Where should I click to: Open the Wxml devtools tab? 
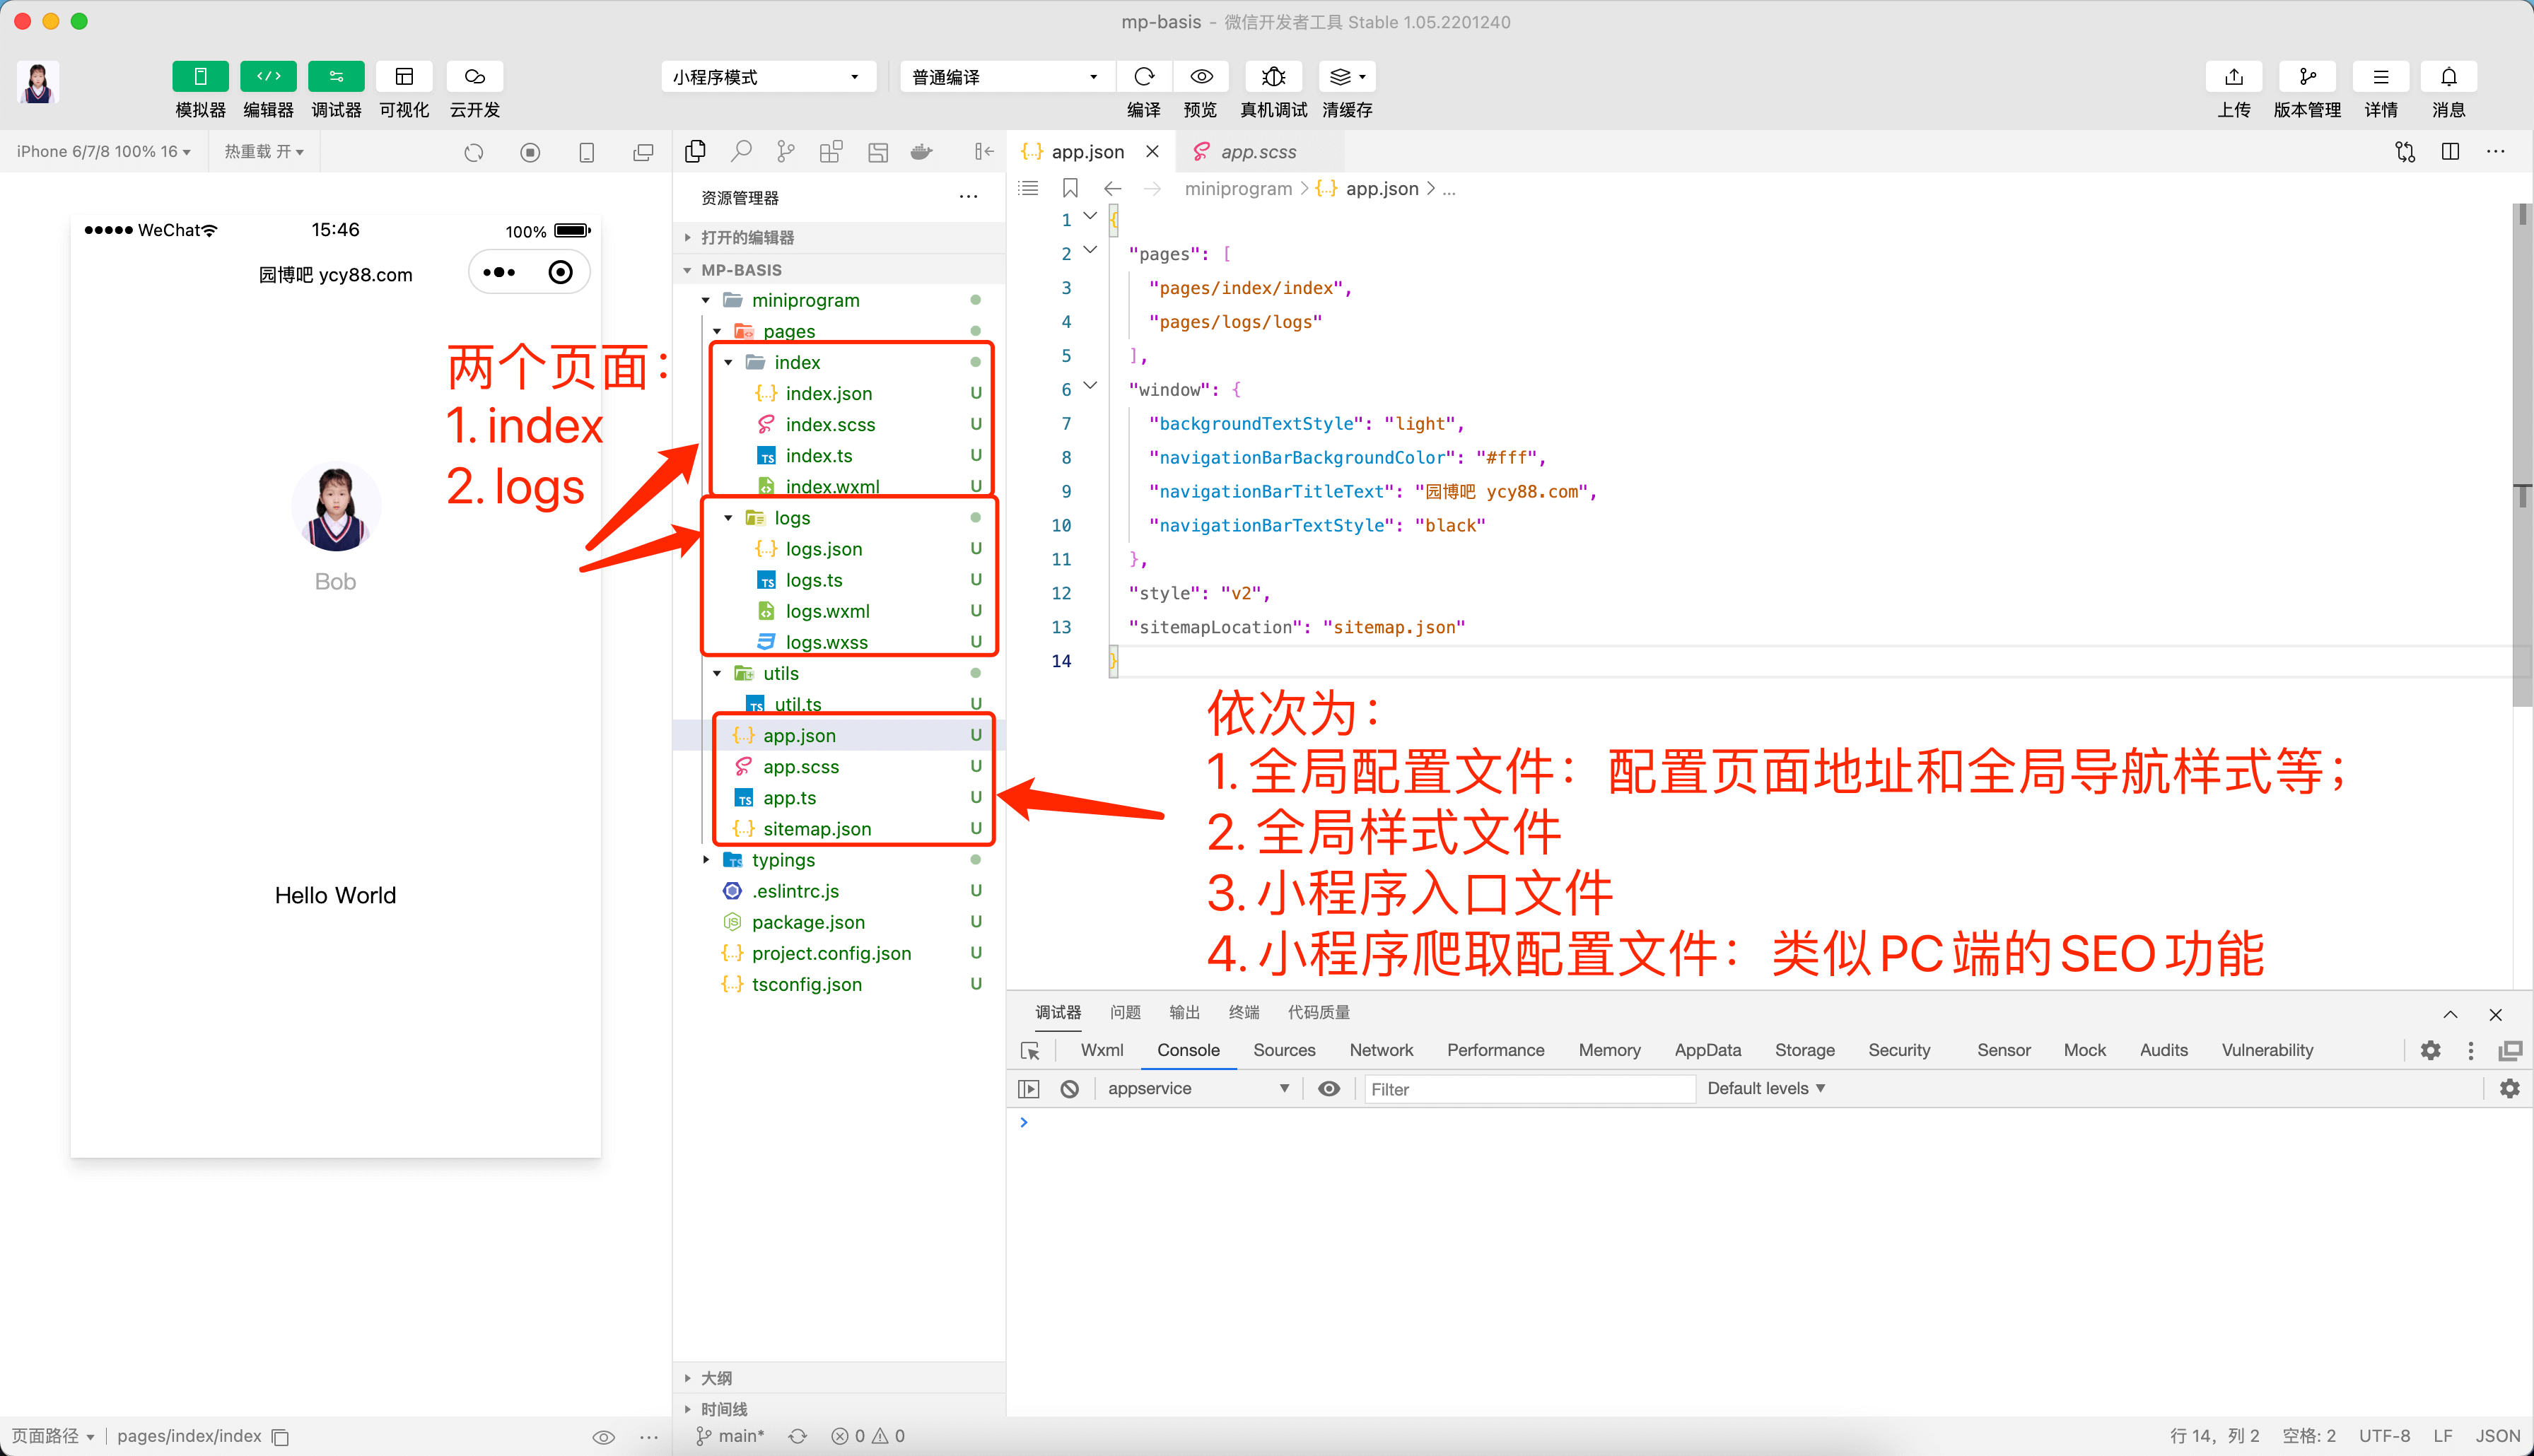[x=1102, y=1050]
